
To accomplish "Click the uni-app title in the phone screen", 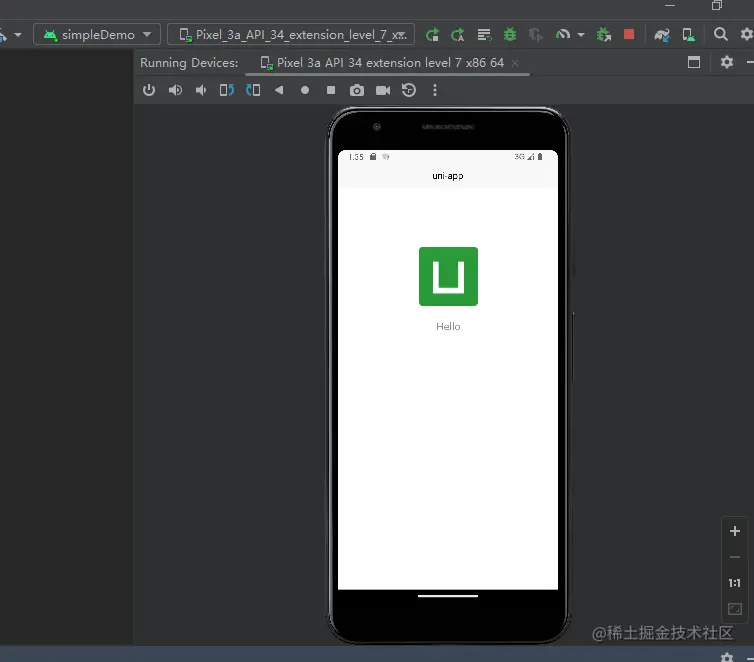I will [x=448, y=176].
